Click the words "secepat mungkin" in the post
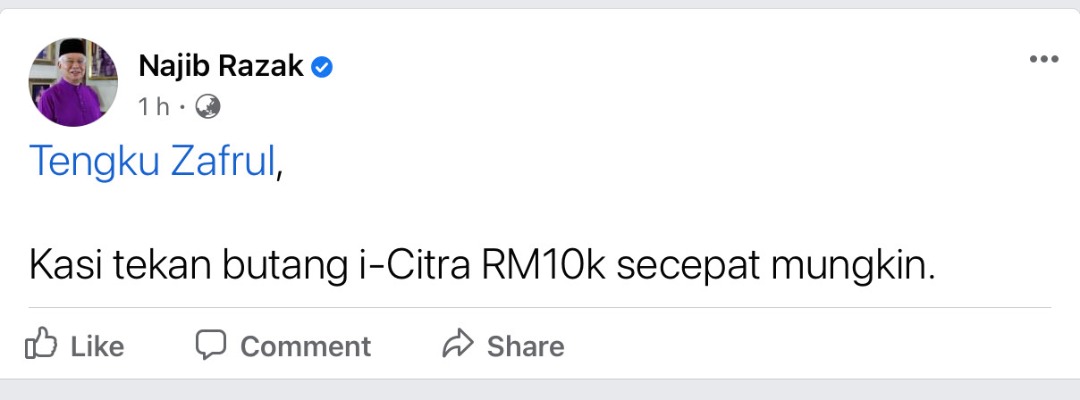1080x400 pixels. [776, 266]
